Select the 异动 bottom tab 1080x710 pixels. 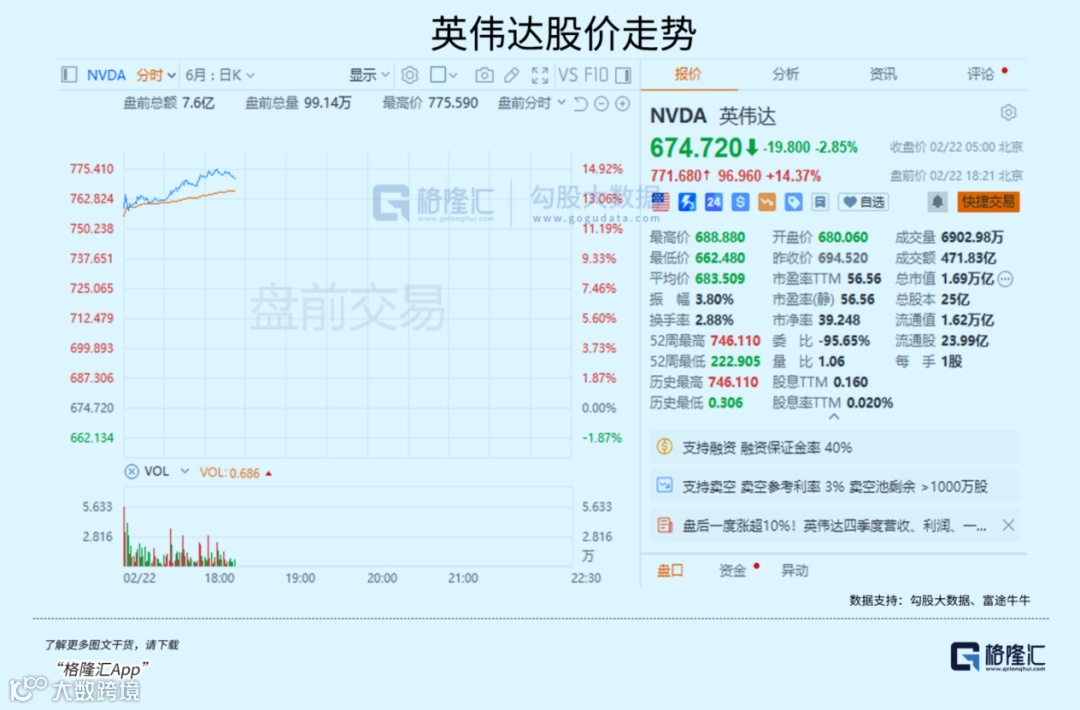(x=795, y=570)
